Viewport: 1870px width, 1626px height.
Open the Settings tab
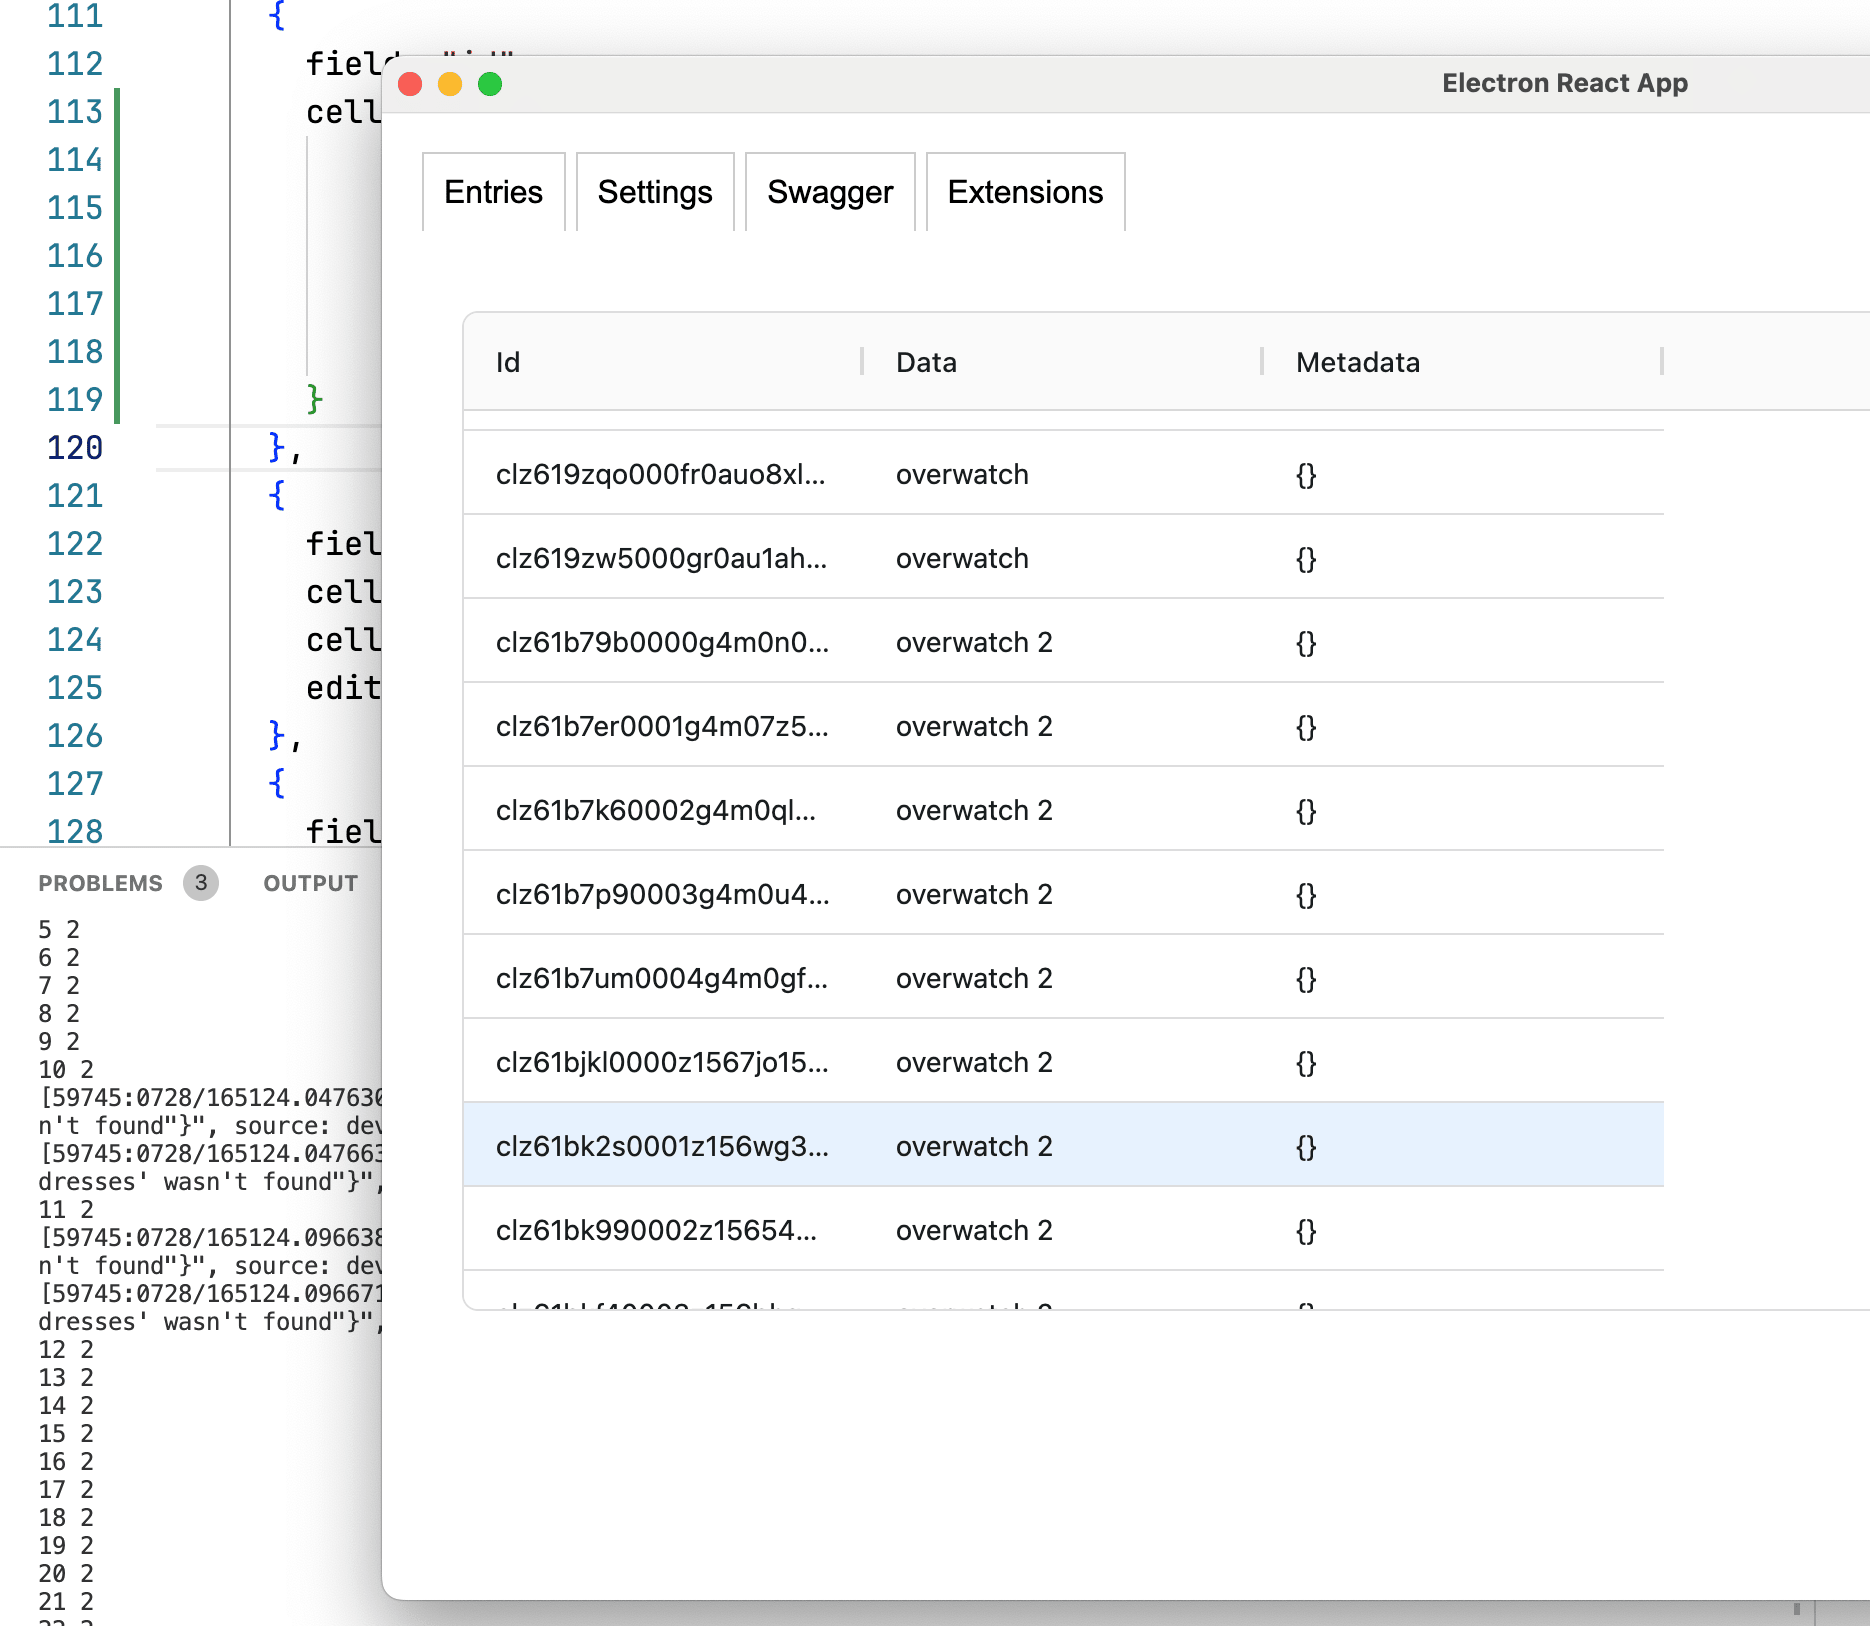[x=655, y=192]
